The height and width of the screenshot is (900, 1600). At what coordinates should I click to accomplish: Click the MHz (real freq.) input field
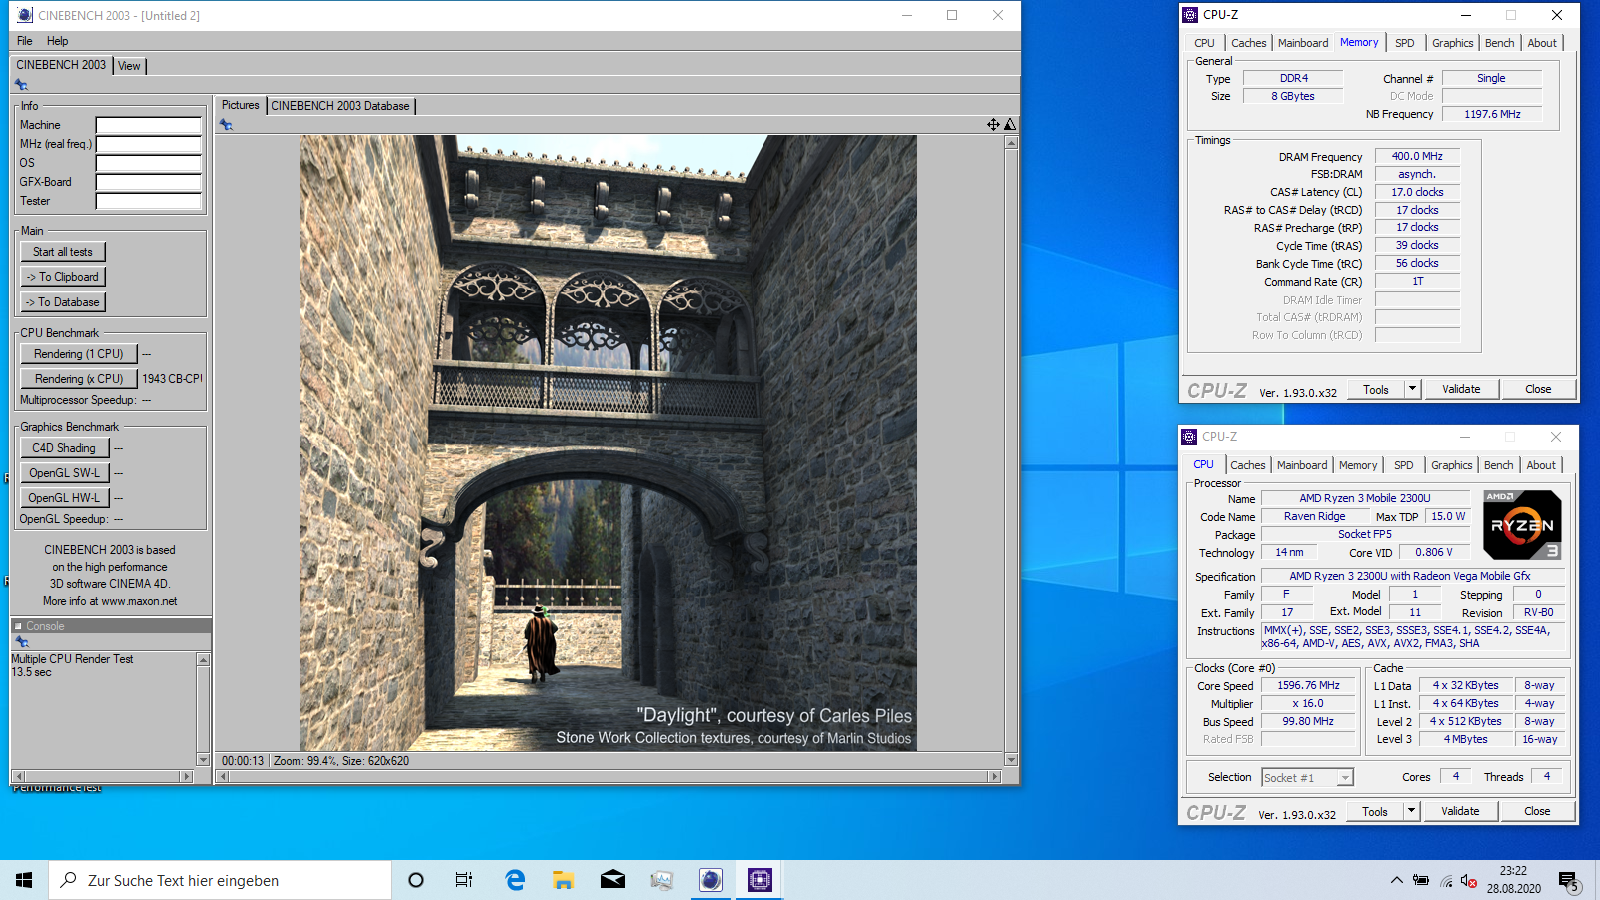(148, 144)
